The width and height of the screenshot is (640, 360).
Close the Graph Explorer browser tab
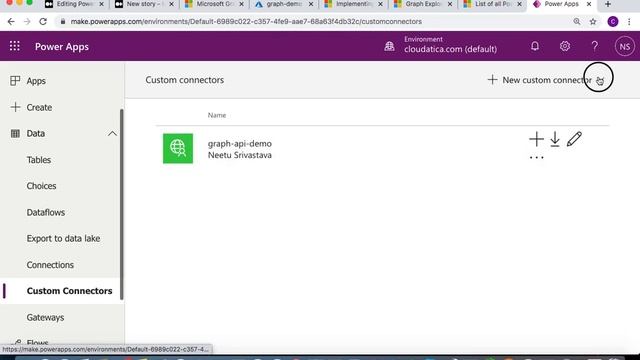point(450,4)
